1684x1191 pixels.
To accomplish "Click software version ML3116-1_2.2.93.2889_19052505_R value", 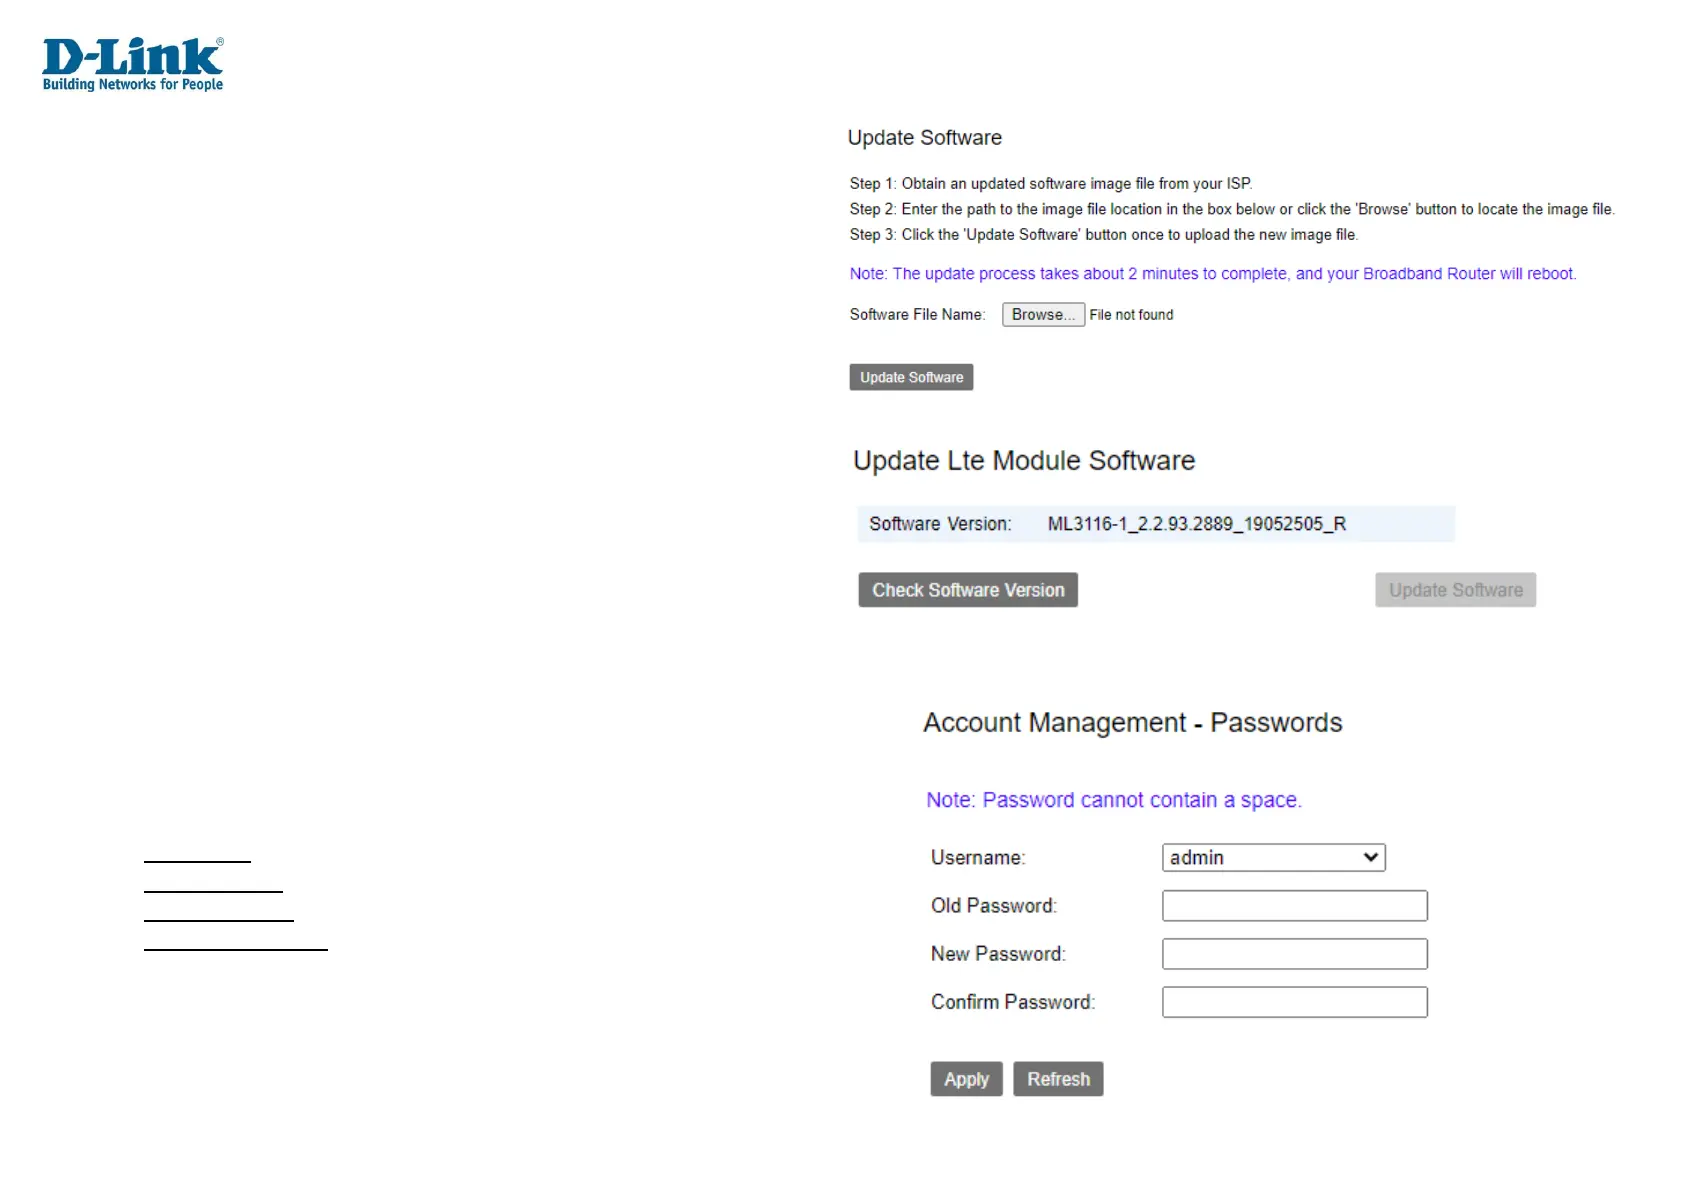I will pos(1197,524).
